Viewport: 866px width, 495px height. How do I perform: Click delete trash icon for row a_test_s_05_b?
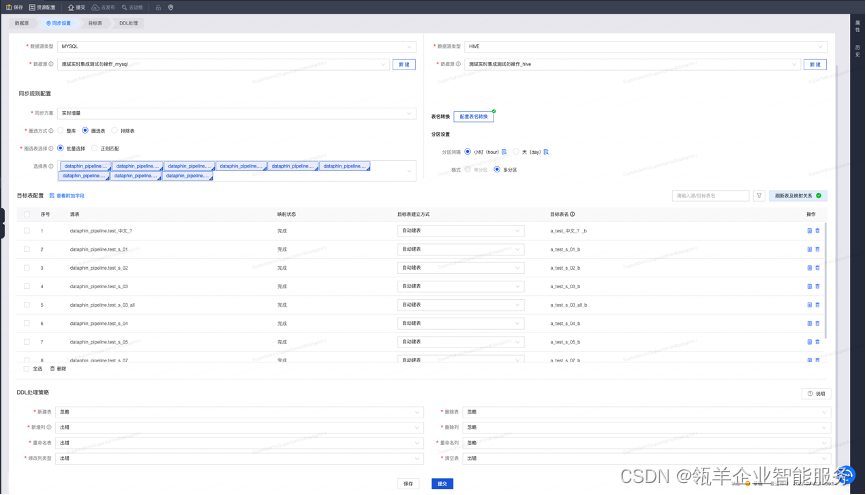(x=817, y=341)
